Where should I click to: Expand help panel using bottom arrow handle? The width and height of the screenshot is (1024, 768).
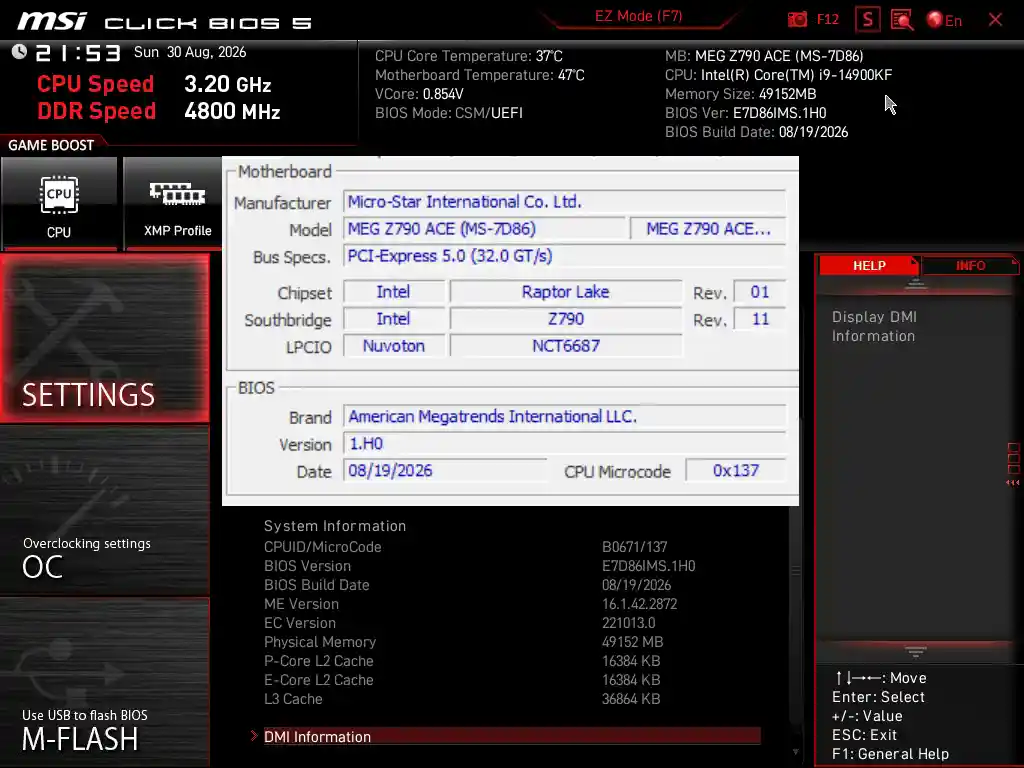coord(916,651)
